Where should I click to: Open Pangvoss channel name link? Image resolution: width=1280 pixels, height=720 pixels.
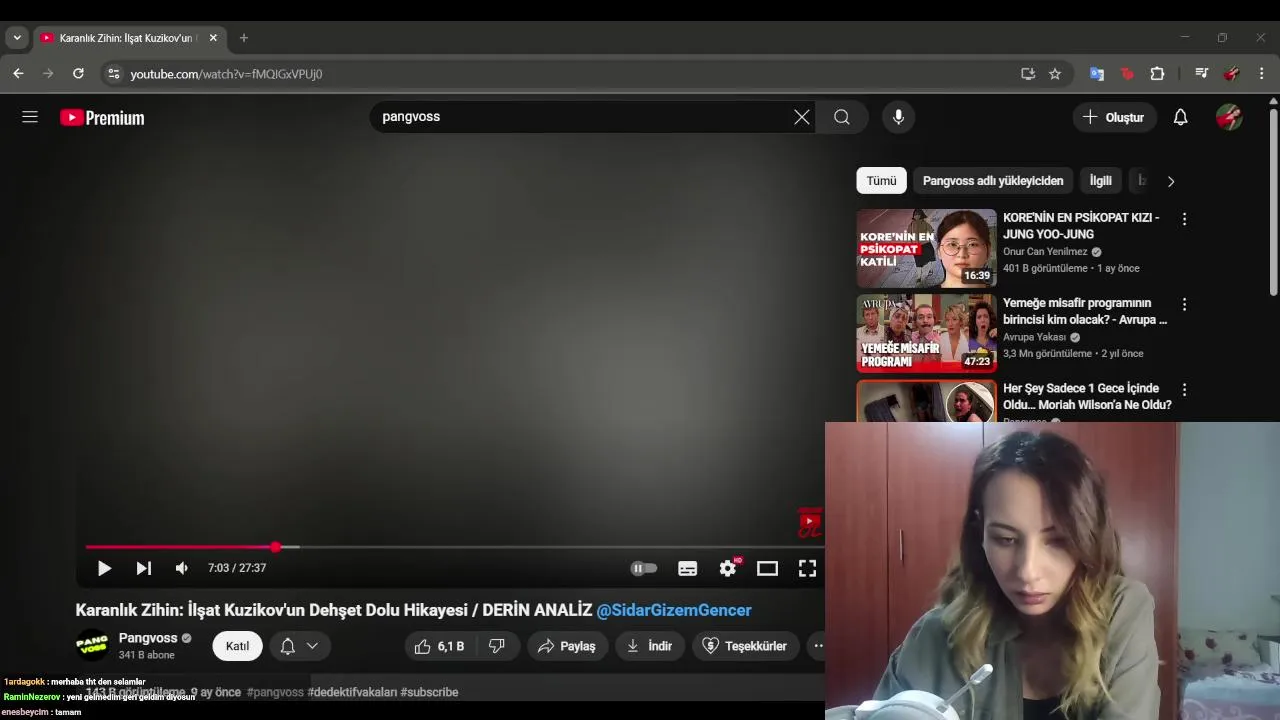pos(148,638)
